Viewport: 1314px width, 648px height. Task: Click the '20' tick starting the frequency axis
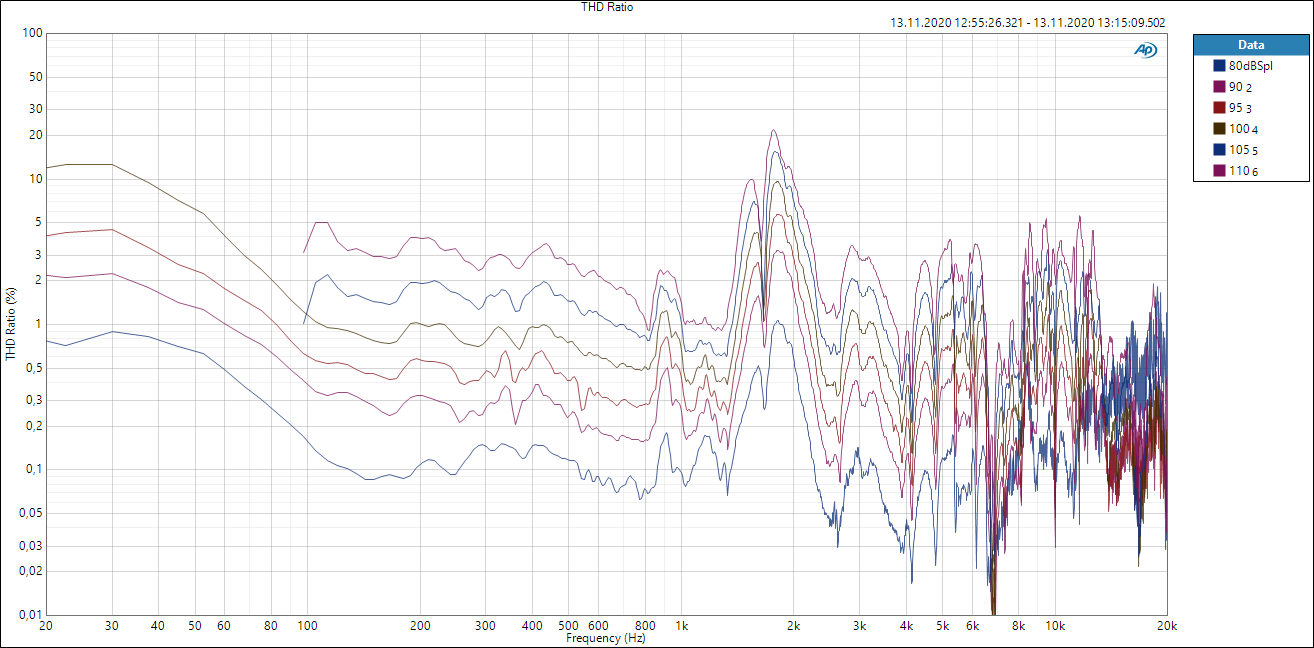pos(45,626)
